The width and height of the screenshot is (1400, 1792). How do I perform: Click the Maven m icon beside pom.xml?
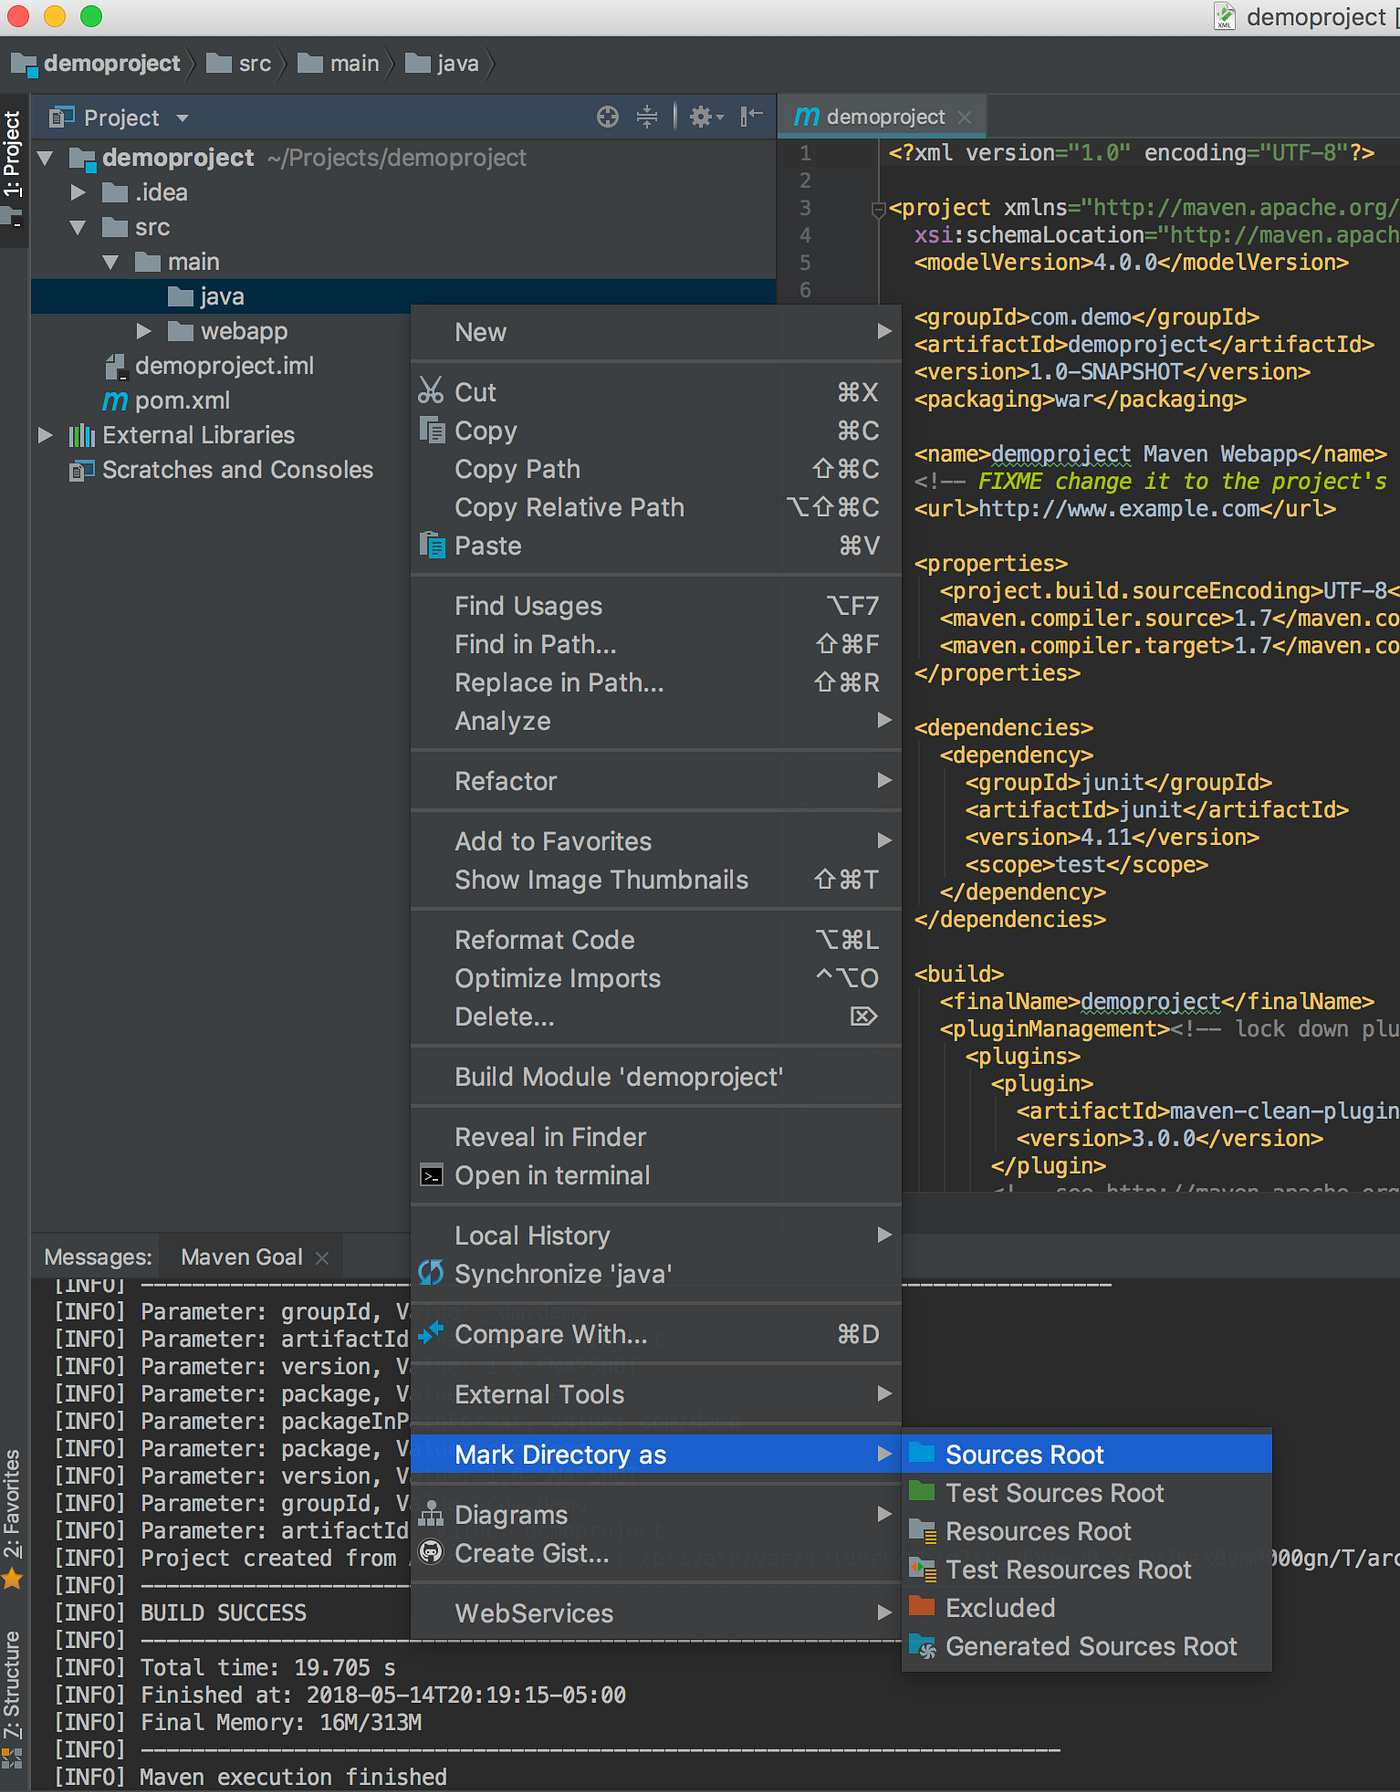tap(115, 401)
